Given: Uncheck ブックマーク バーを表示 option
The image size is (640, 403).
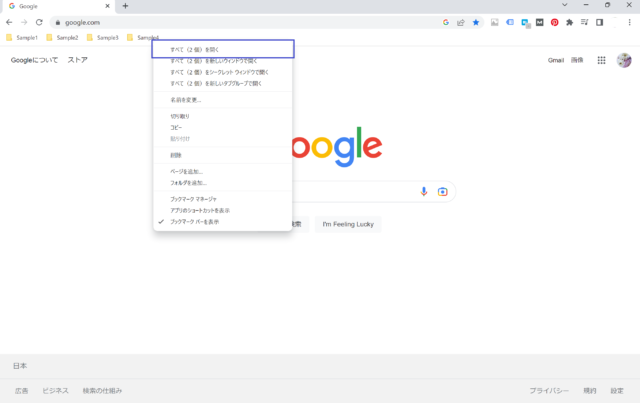Looking at the screenshot, I should click(x=223, y=222).
